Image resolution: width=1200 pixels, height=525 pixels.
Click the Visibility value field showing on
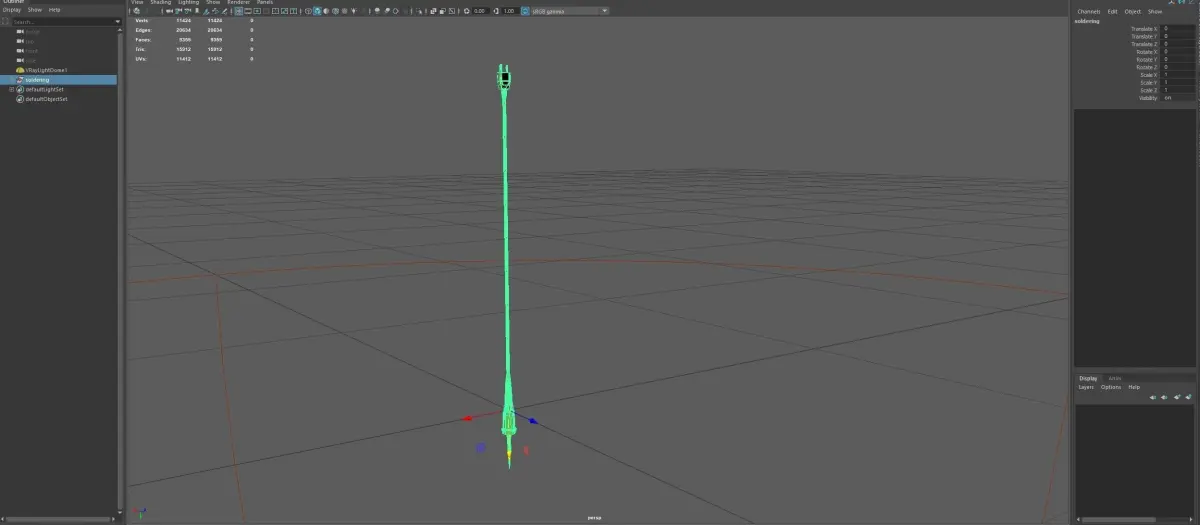(1177, 98)
